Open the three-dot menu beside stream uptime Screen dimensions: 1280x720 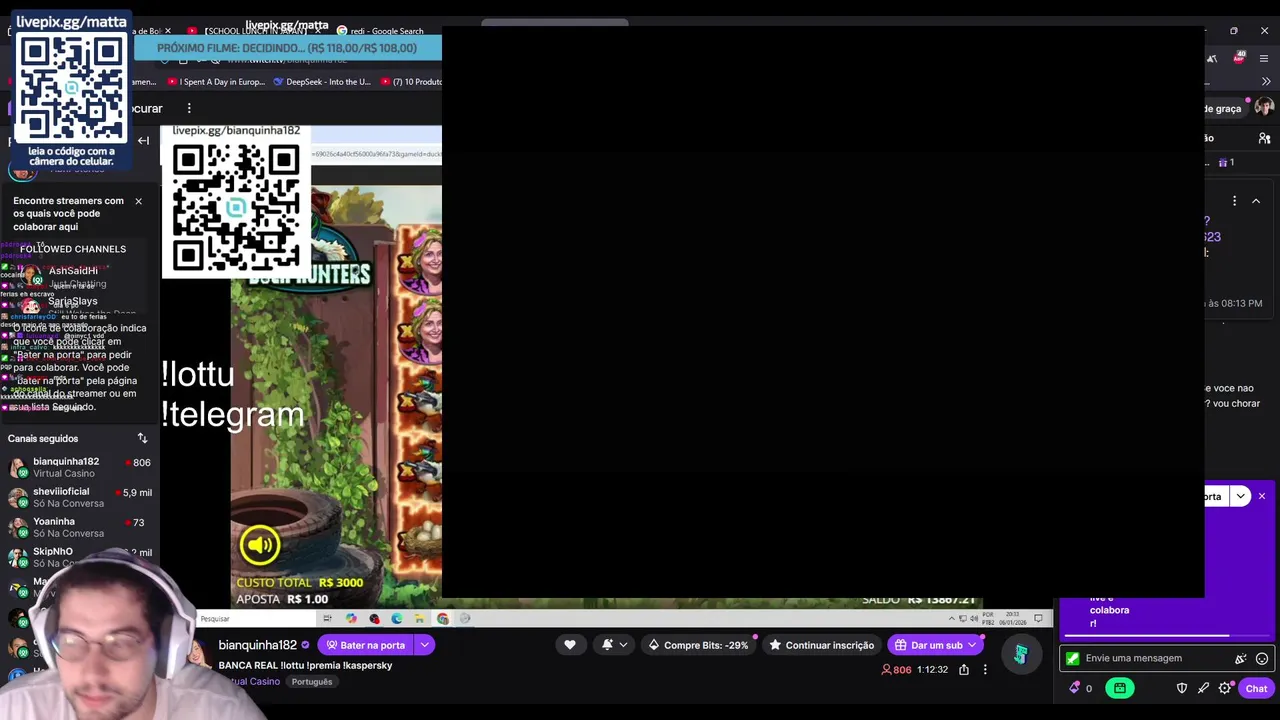985,670
